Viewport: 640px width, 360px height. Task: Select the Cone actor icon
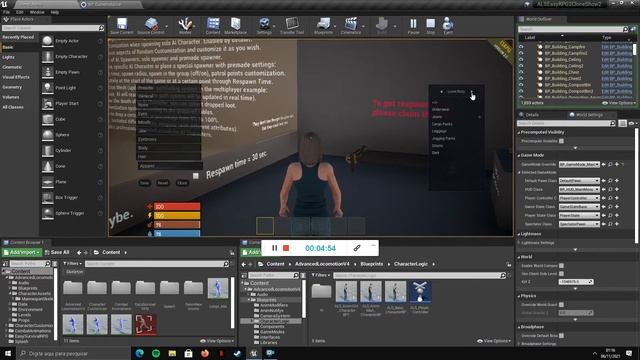coord(48,166)
